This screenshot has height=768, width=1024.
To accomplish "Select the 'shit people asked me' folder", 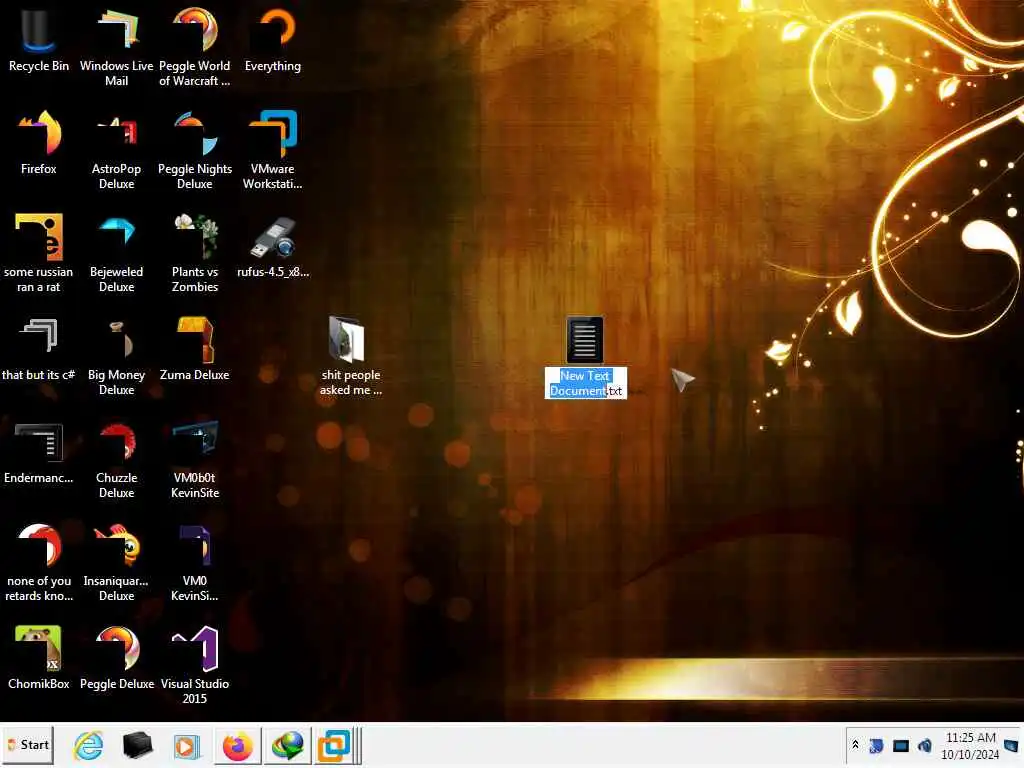I will 351,355.
